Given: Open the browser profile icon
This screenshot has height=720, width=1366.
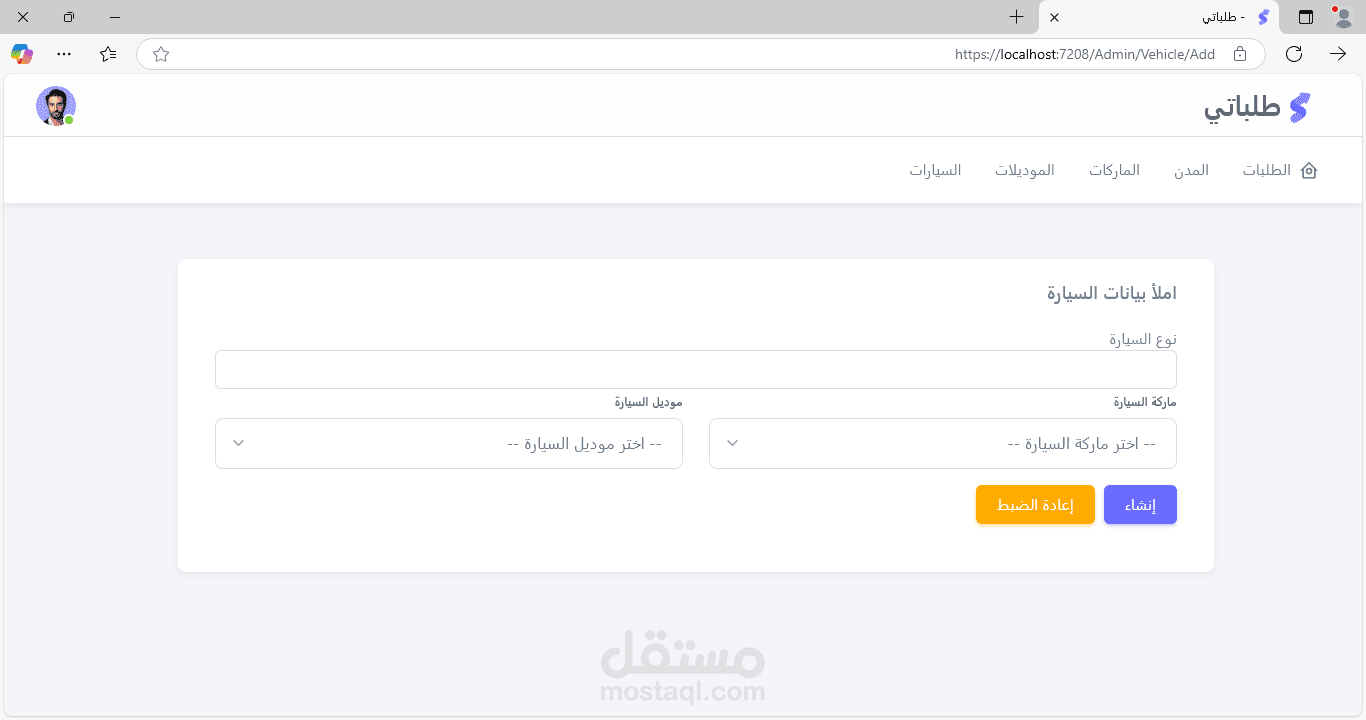Looking at the screenshot, I should point(1343,16).
